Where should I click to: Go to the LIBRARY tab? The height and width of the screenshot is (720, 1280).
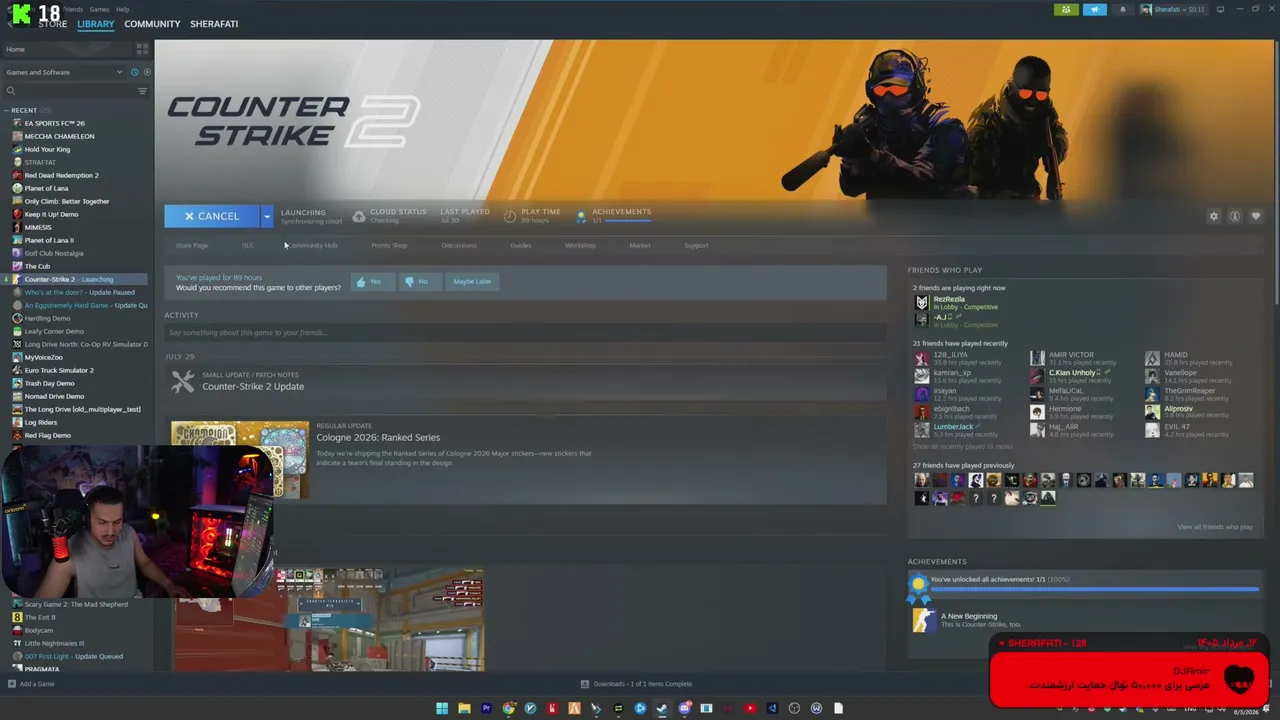point(96,24)
